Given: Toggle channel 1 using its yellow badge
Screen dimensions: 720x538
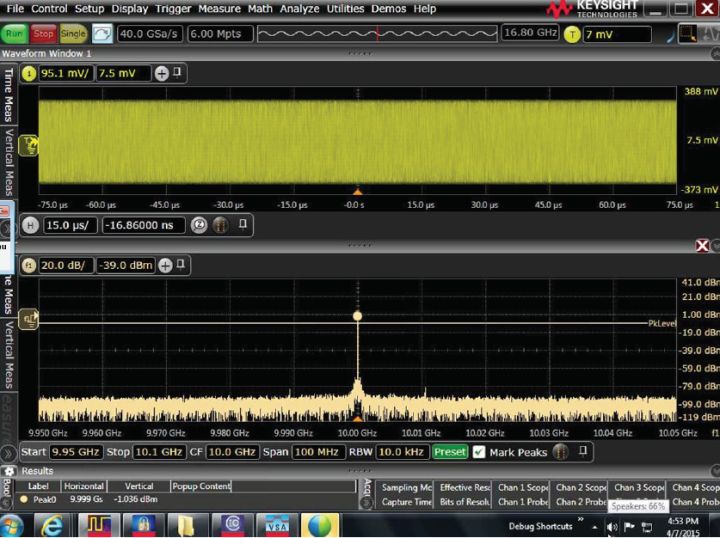Looking at the screenshot, I should coord(29,73).
